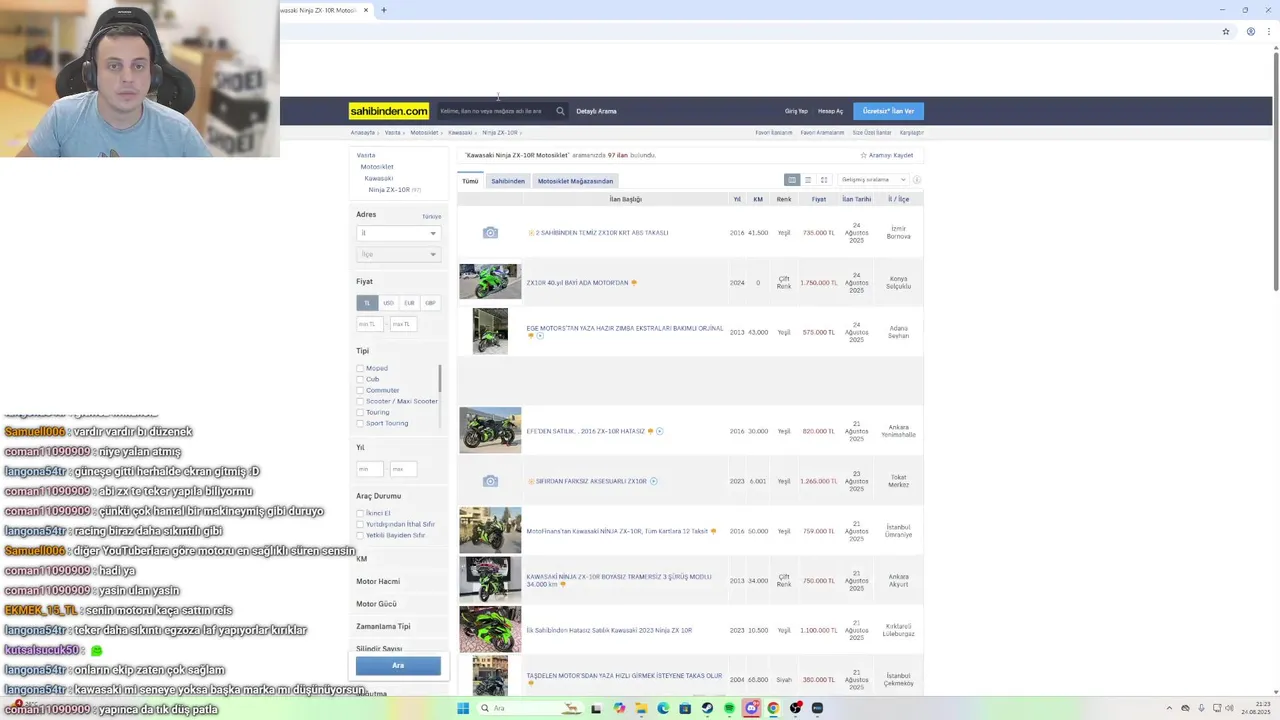This screenshot has width=1280, height=720.
Task: Check the Commuter type checkbox
Action: (360, 390)
